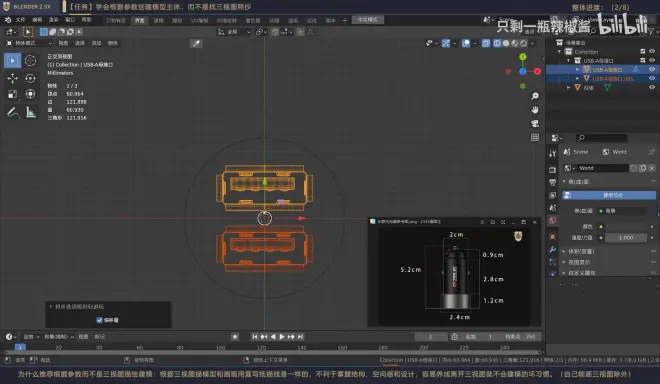
Task: Open the File menu
Action: (20, 20)
